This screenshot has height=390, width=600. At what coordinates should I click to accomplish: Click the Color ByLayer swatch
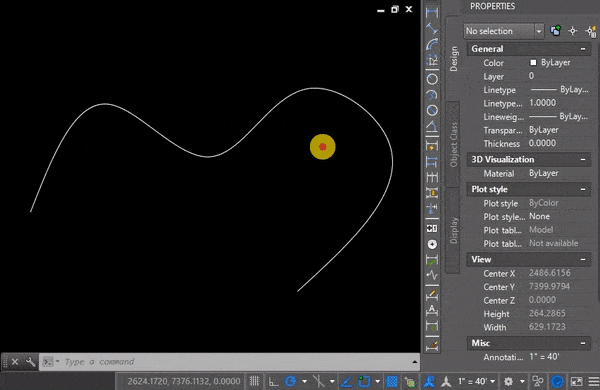point(533,62)
